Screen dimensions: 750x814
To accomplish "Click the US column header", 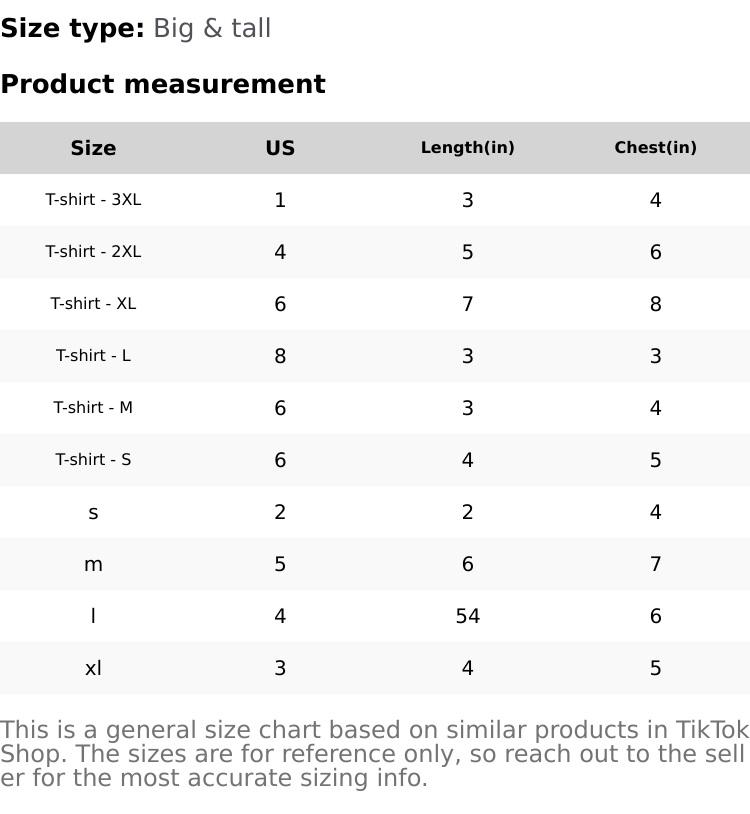I will 280,148.
